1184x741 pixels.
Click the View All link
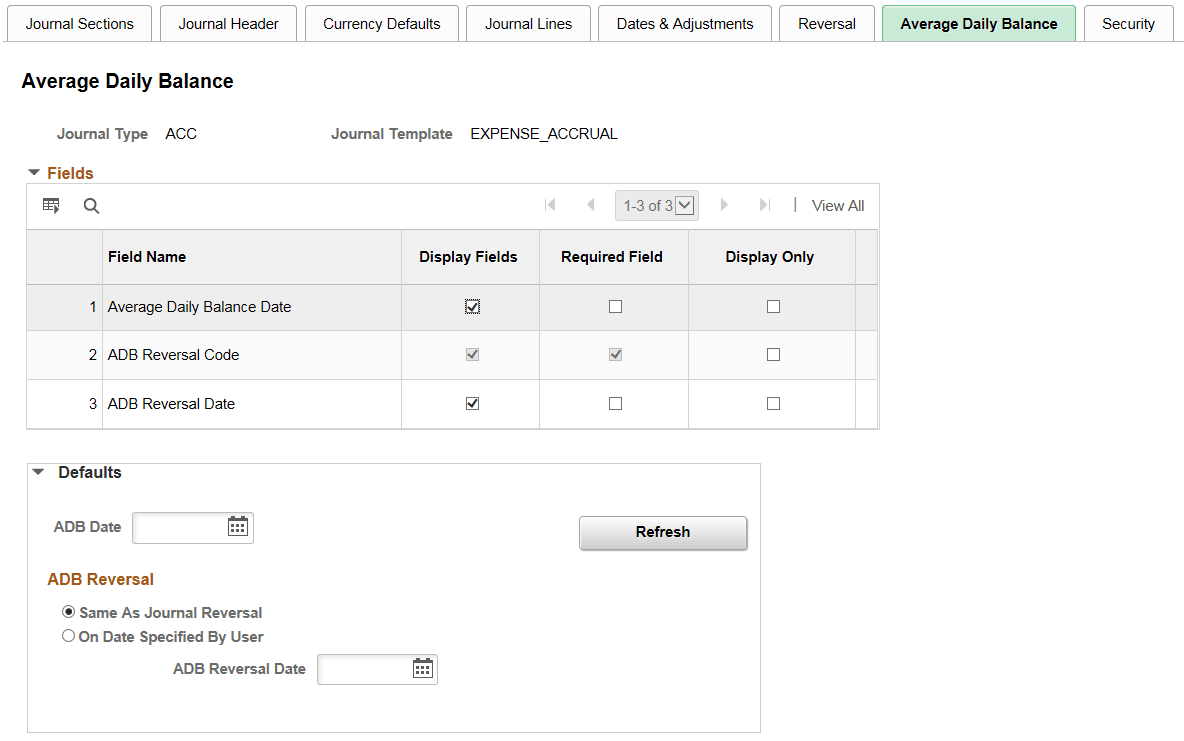pyautogui.click(x=837, y=206)
